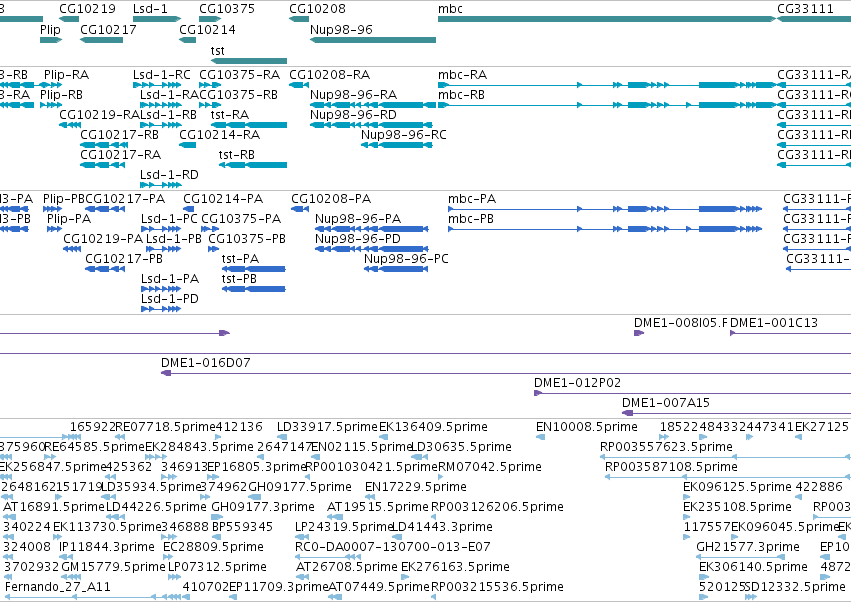This screenshot has width=851, height=602.
Task: Select protein mbc-PB
Action: pos(605,229)
